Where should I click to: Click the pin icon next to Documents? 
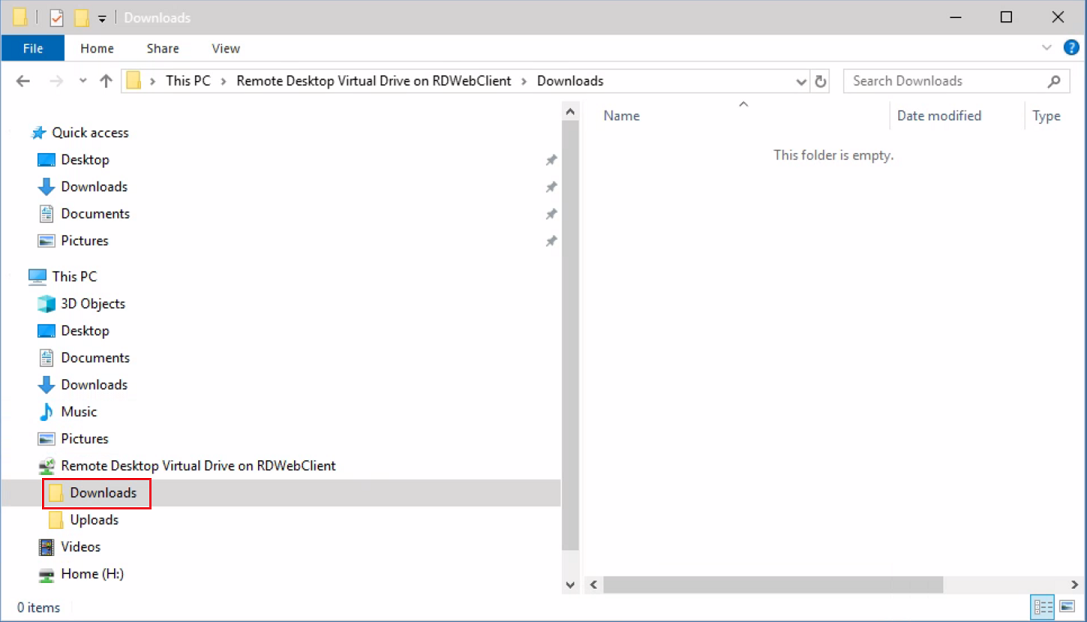click(551, 214)
